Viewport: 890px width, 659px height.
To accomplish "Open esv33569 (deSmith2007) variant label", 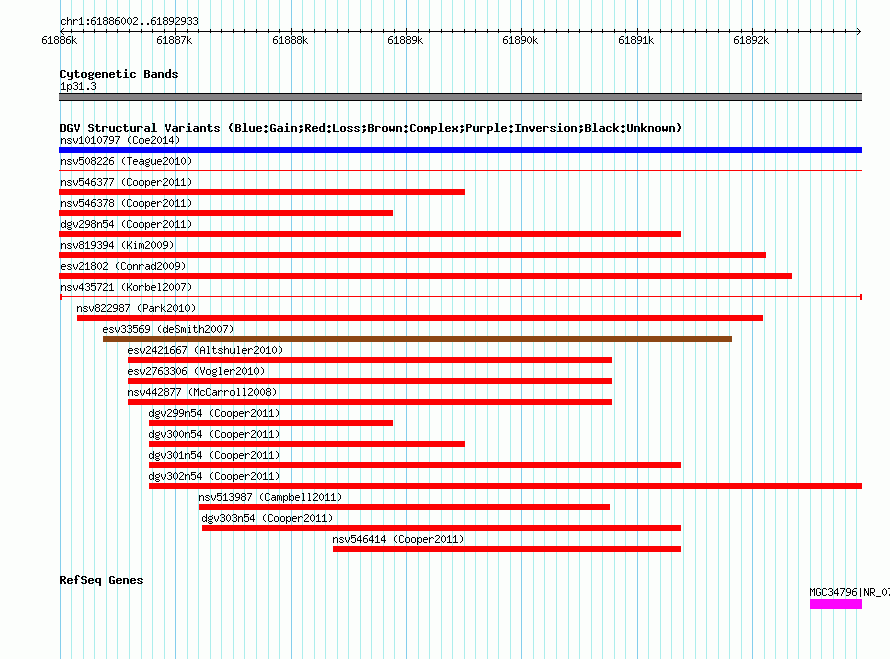I will 168,329.
